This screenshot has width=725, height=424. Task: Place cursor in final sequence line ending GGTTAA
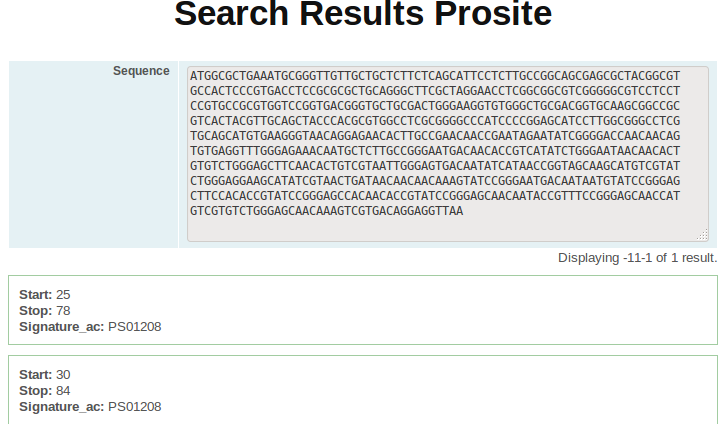(x=326, y=211)
